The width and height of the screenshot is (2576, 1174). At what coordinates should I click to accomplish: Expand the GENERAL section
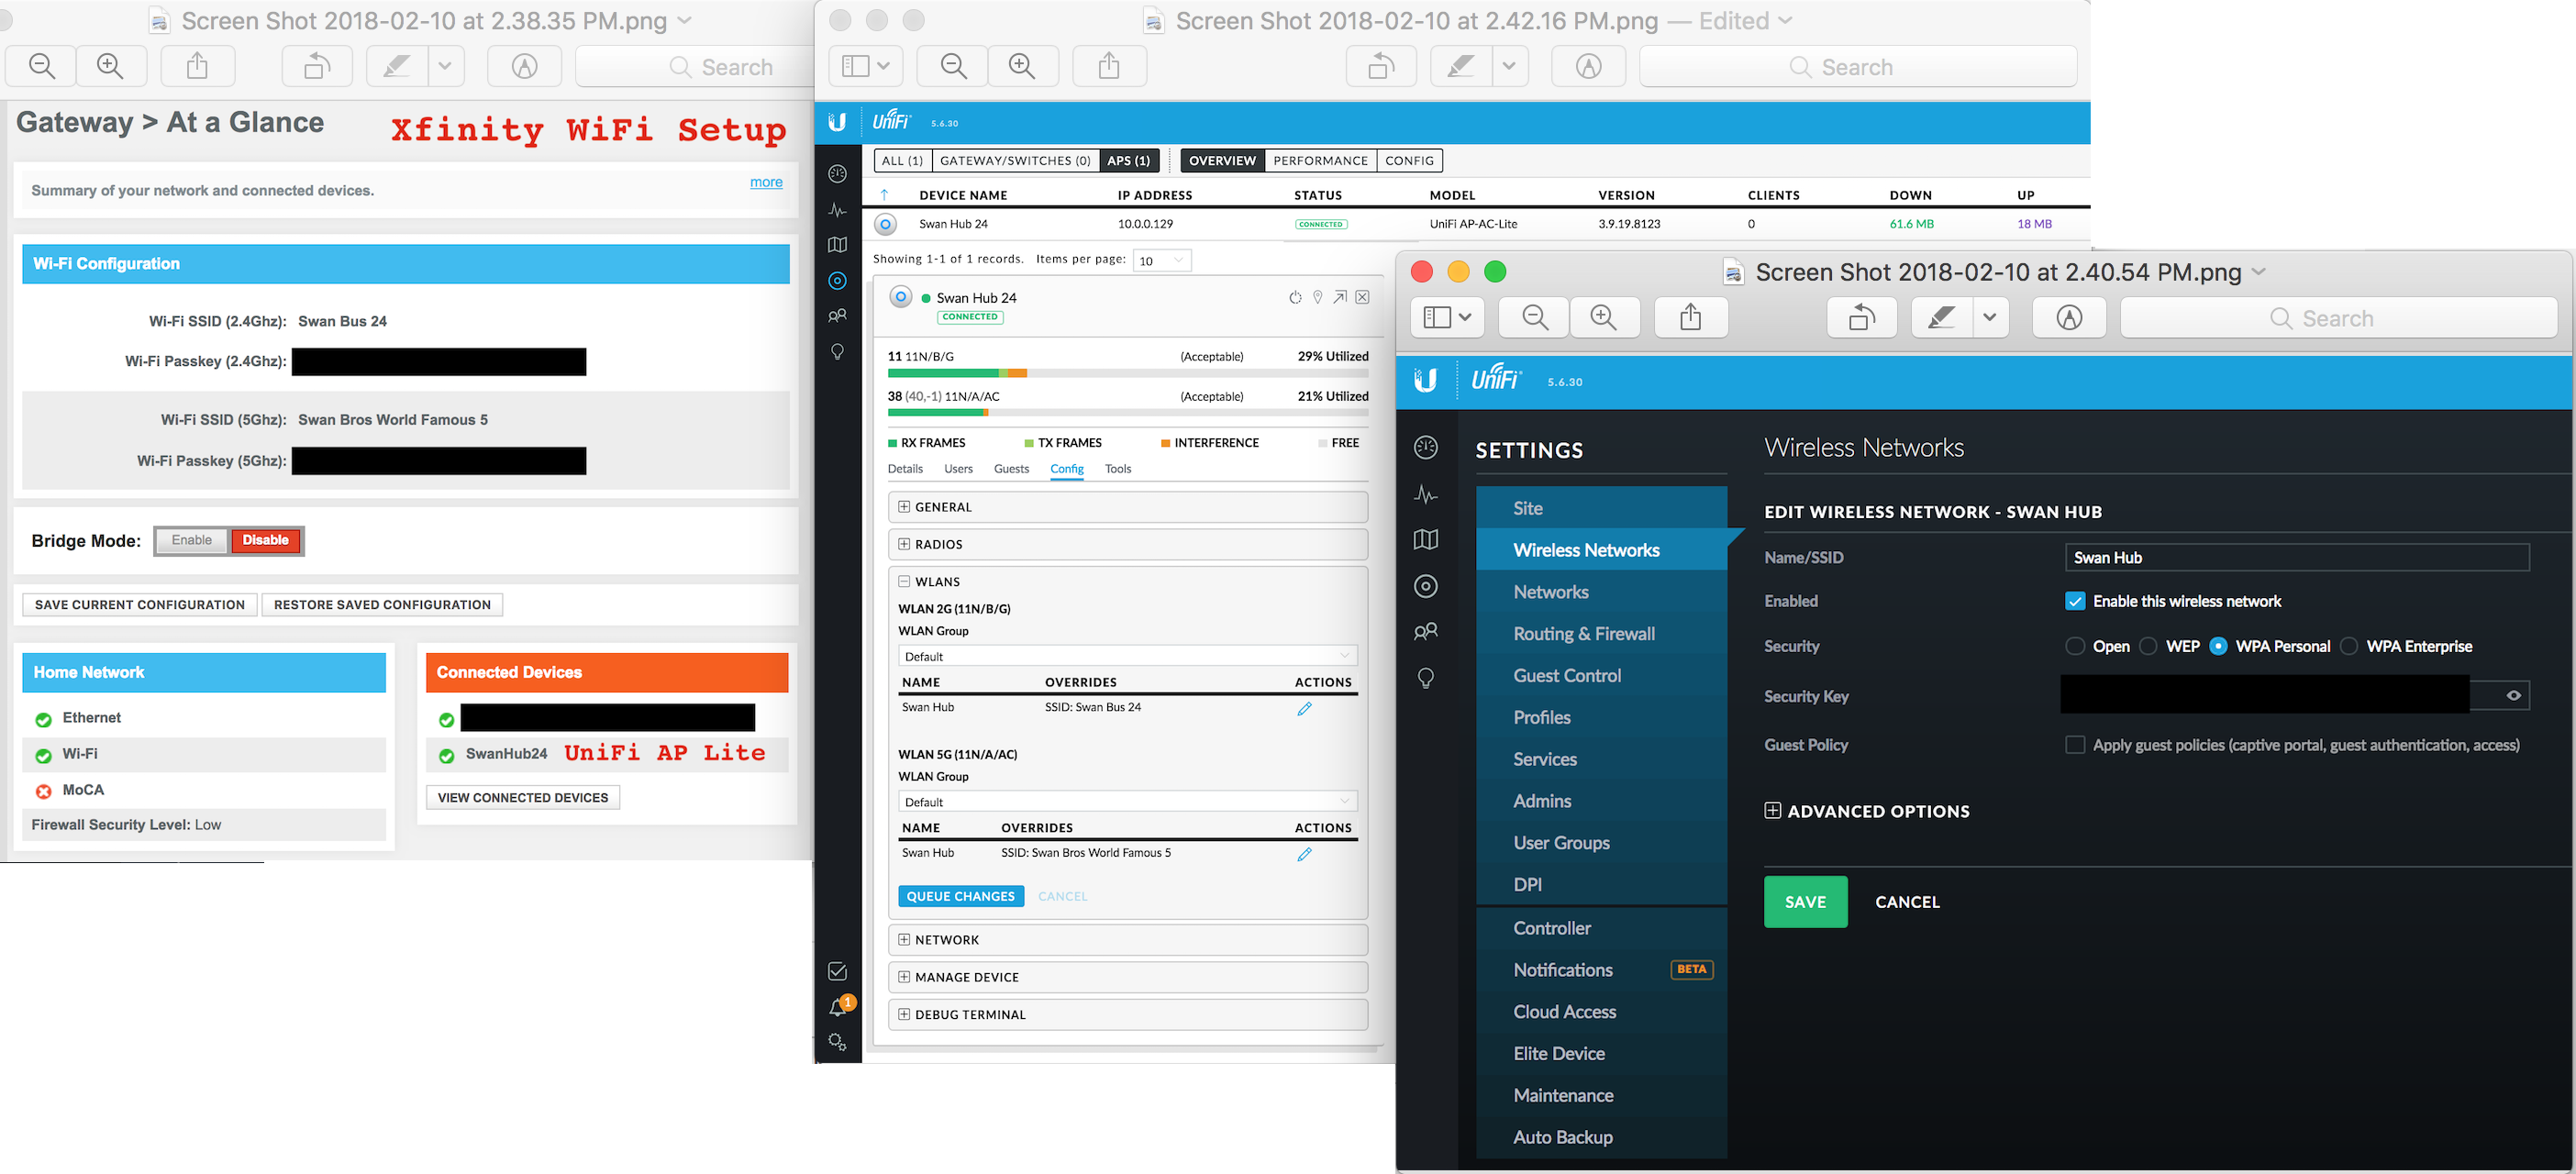[x=1127, y=507]
